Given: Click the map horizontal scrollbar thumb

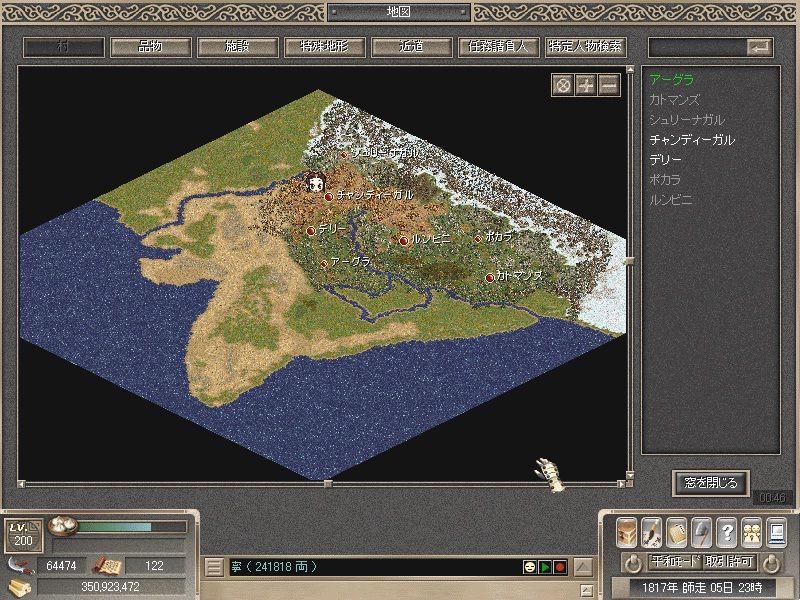Looking at the screenshot, I should (x=328, y=483).
